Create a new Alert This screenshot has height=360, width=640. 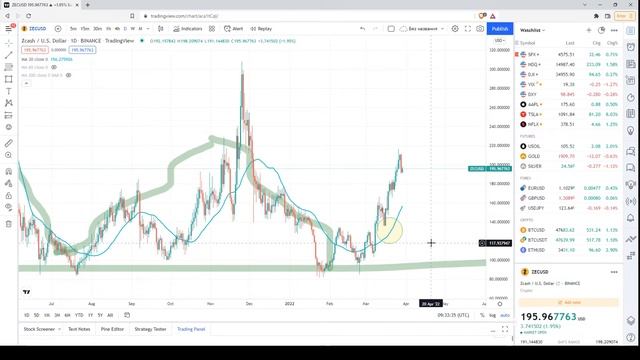233,29
